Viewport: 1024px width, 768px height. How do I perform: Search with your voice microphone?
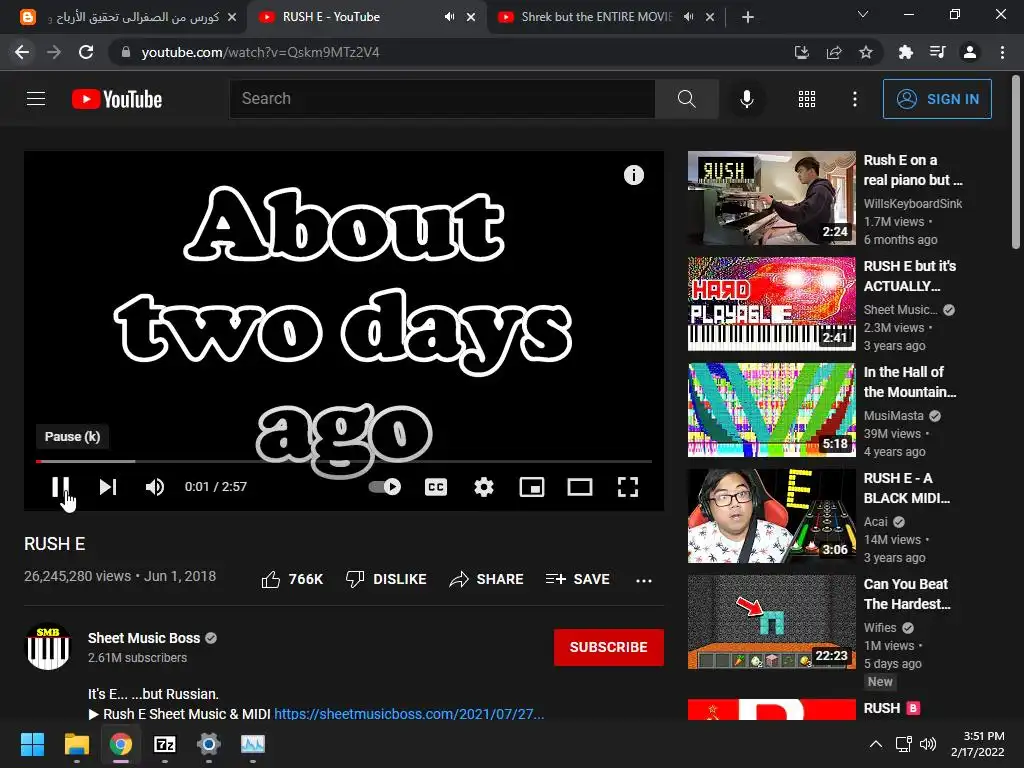coord(747,99)
